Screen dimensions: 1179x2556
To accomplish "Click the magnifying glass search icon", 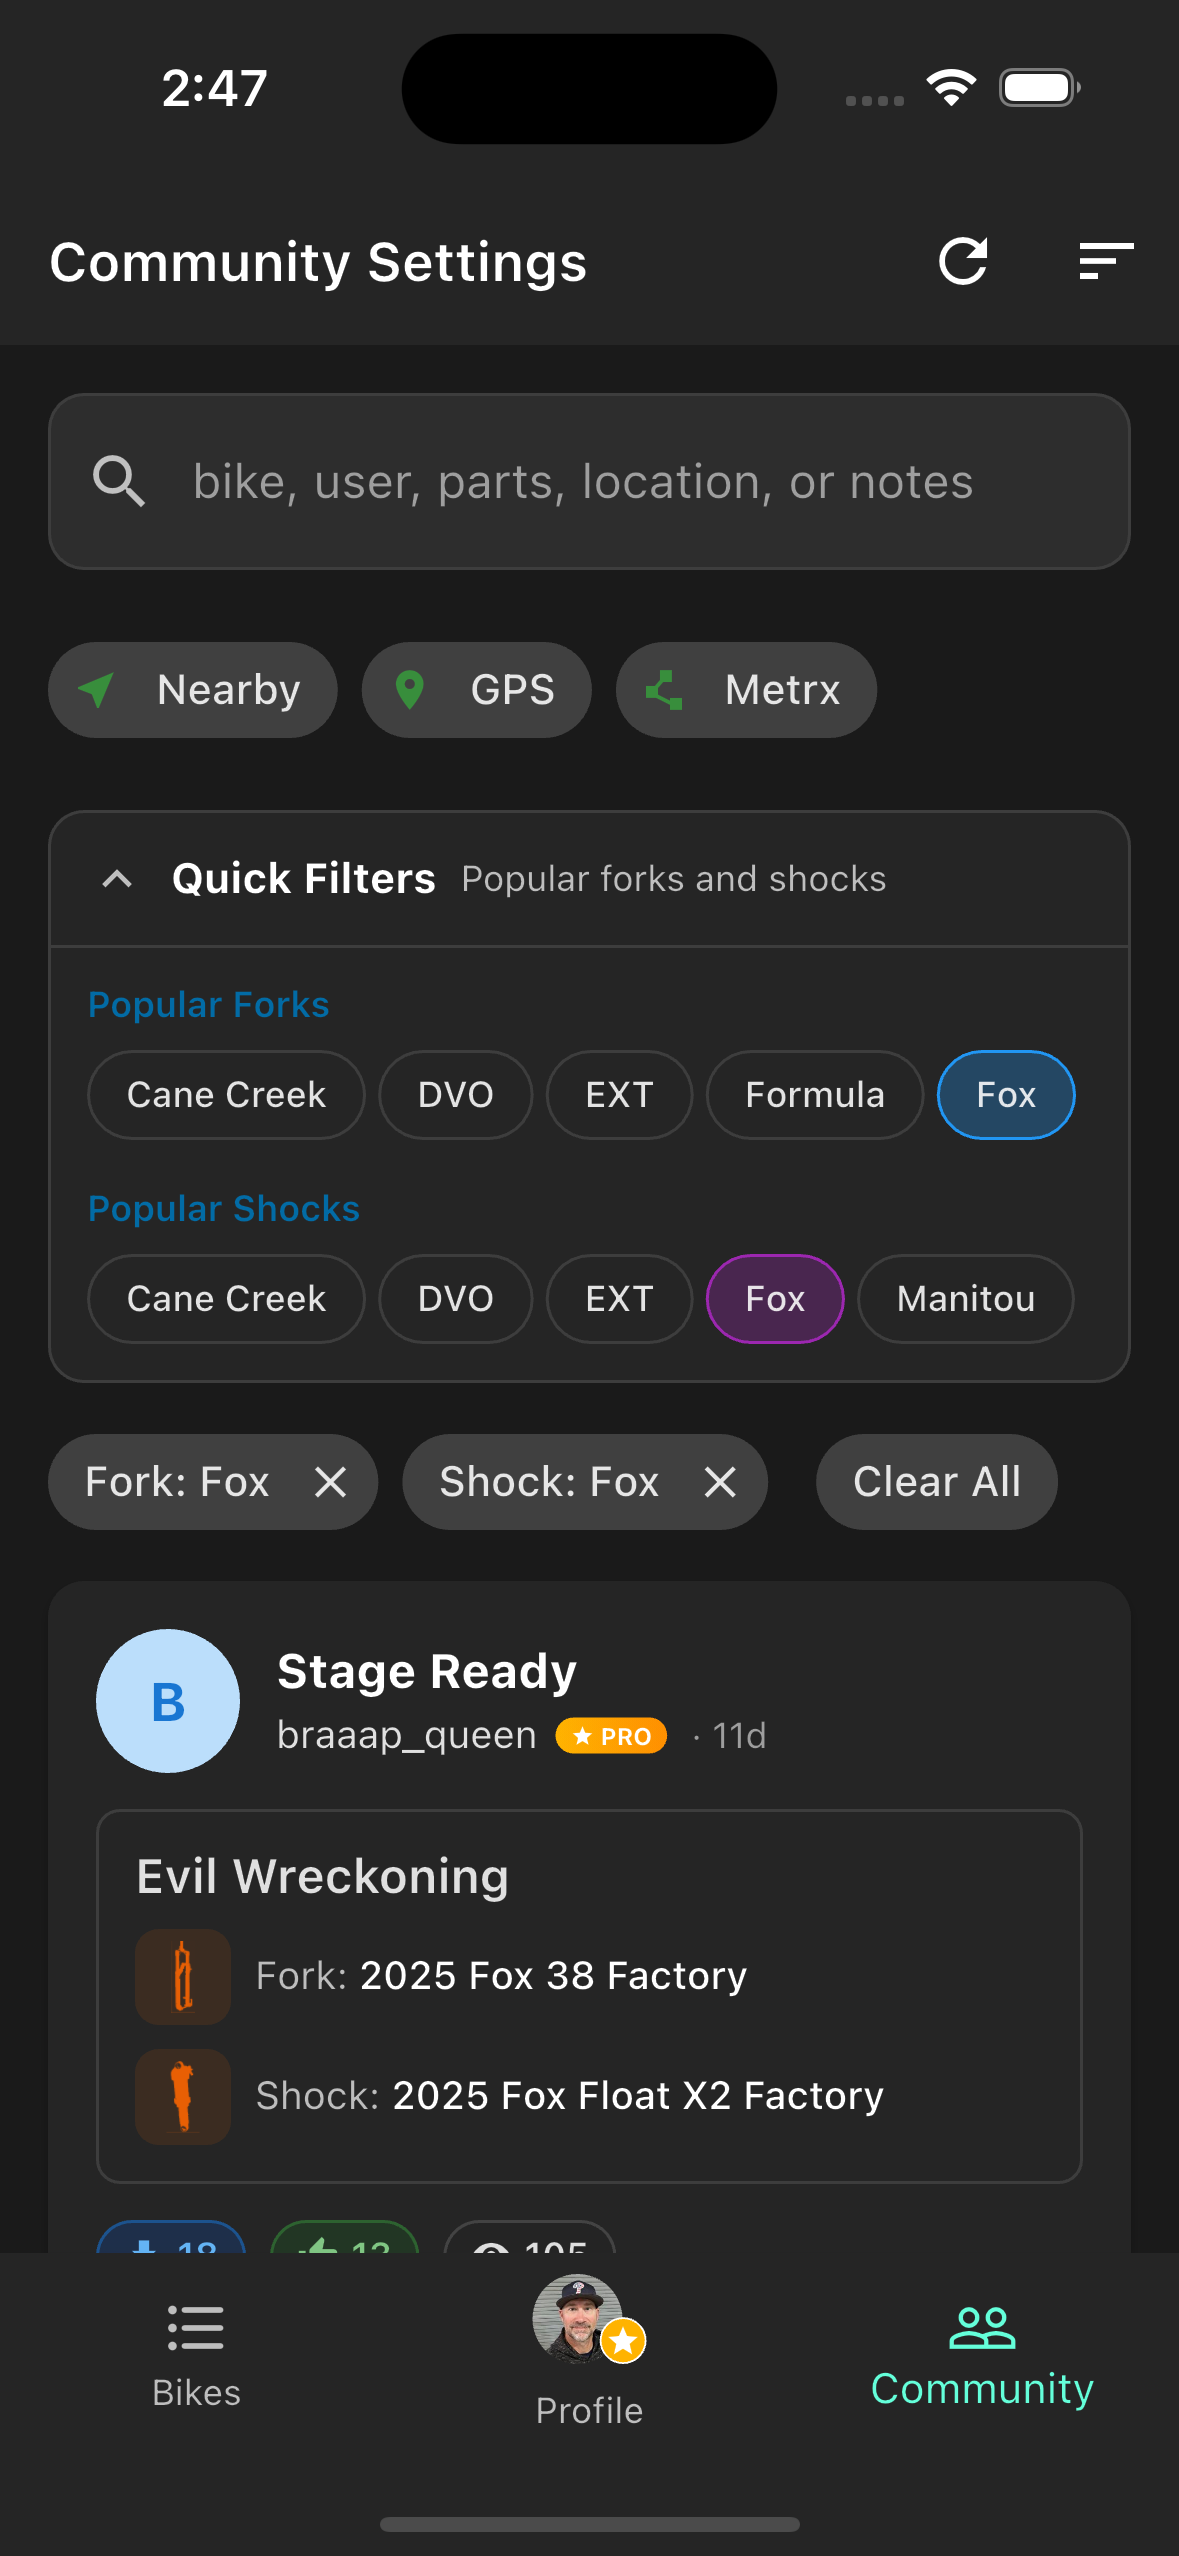I will pos(118,482).
